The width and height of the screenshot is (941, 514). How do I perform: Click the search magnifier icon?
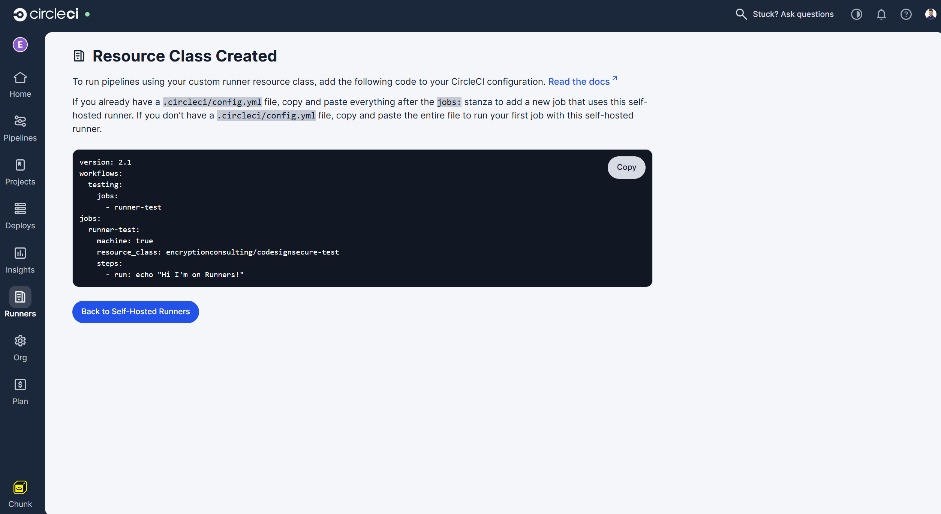point(741,14)
